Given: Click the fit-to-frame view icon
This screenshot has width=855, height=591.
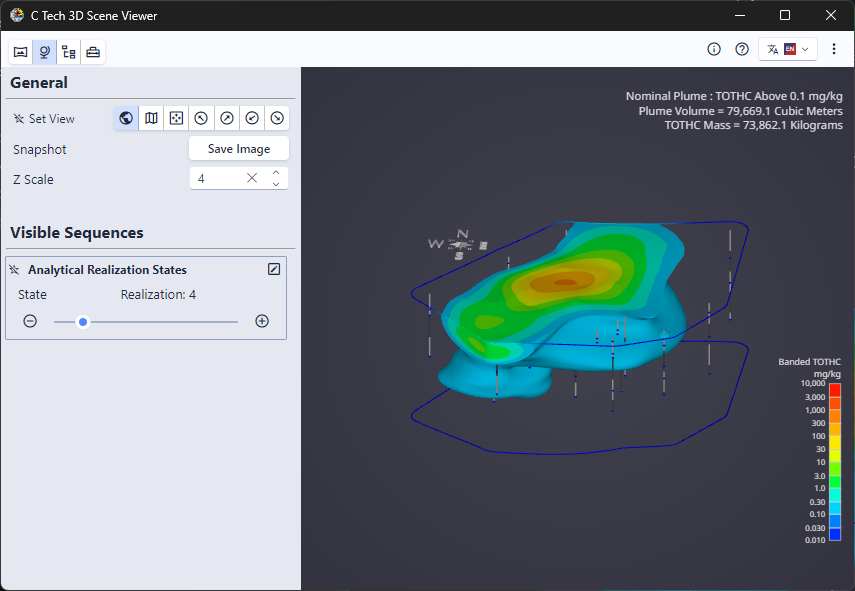Looking at the screenshot, I should (176, 118).
